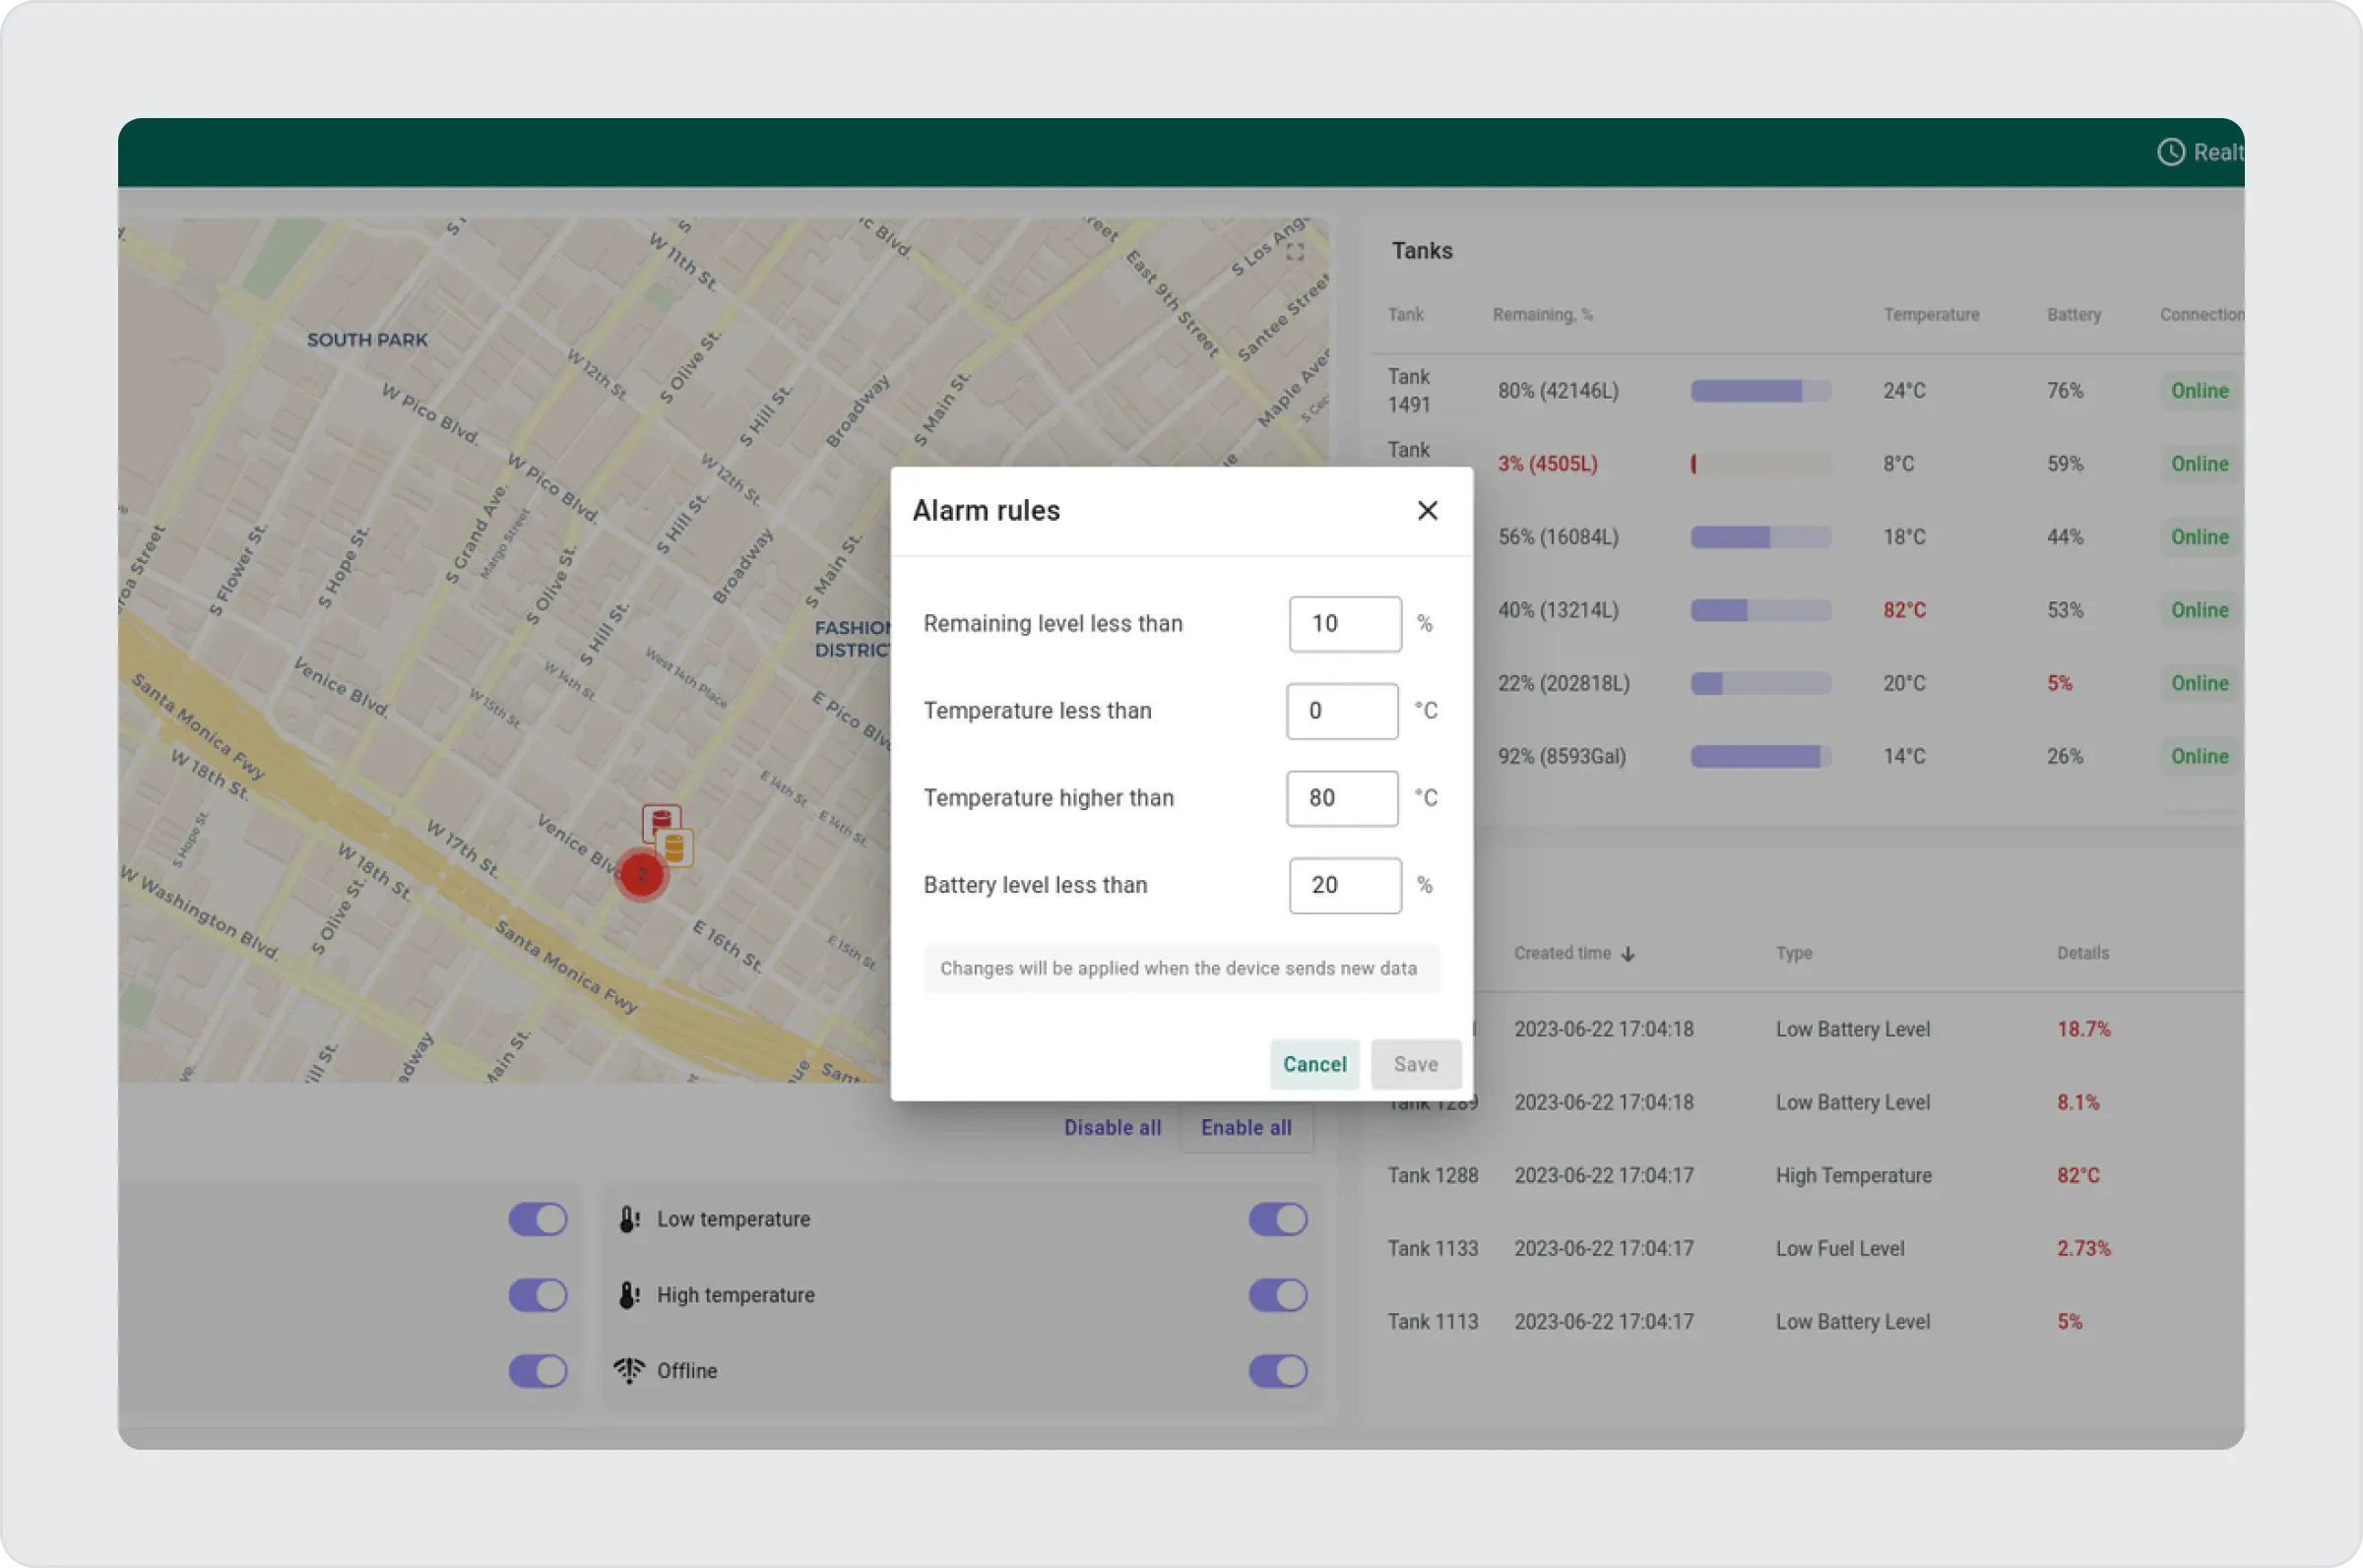Close the Alarm rules dialog

point(1427,511)
